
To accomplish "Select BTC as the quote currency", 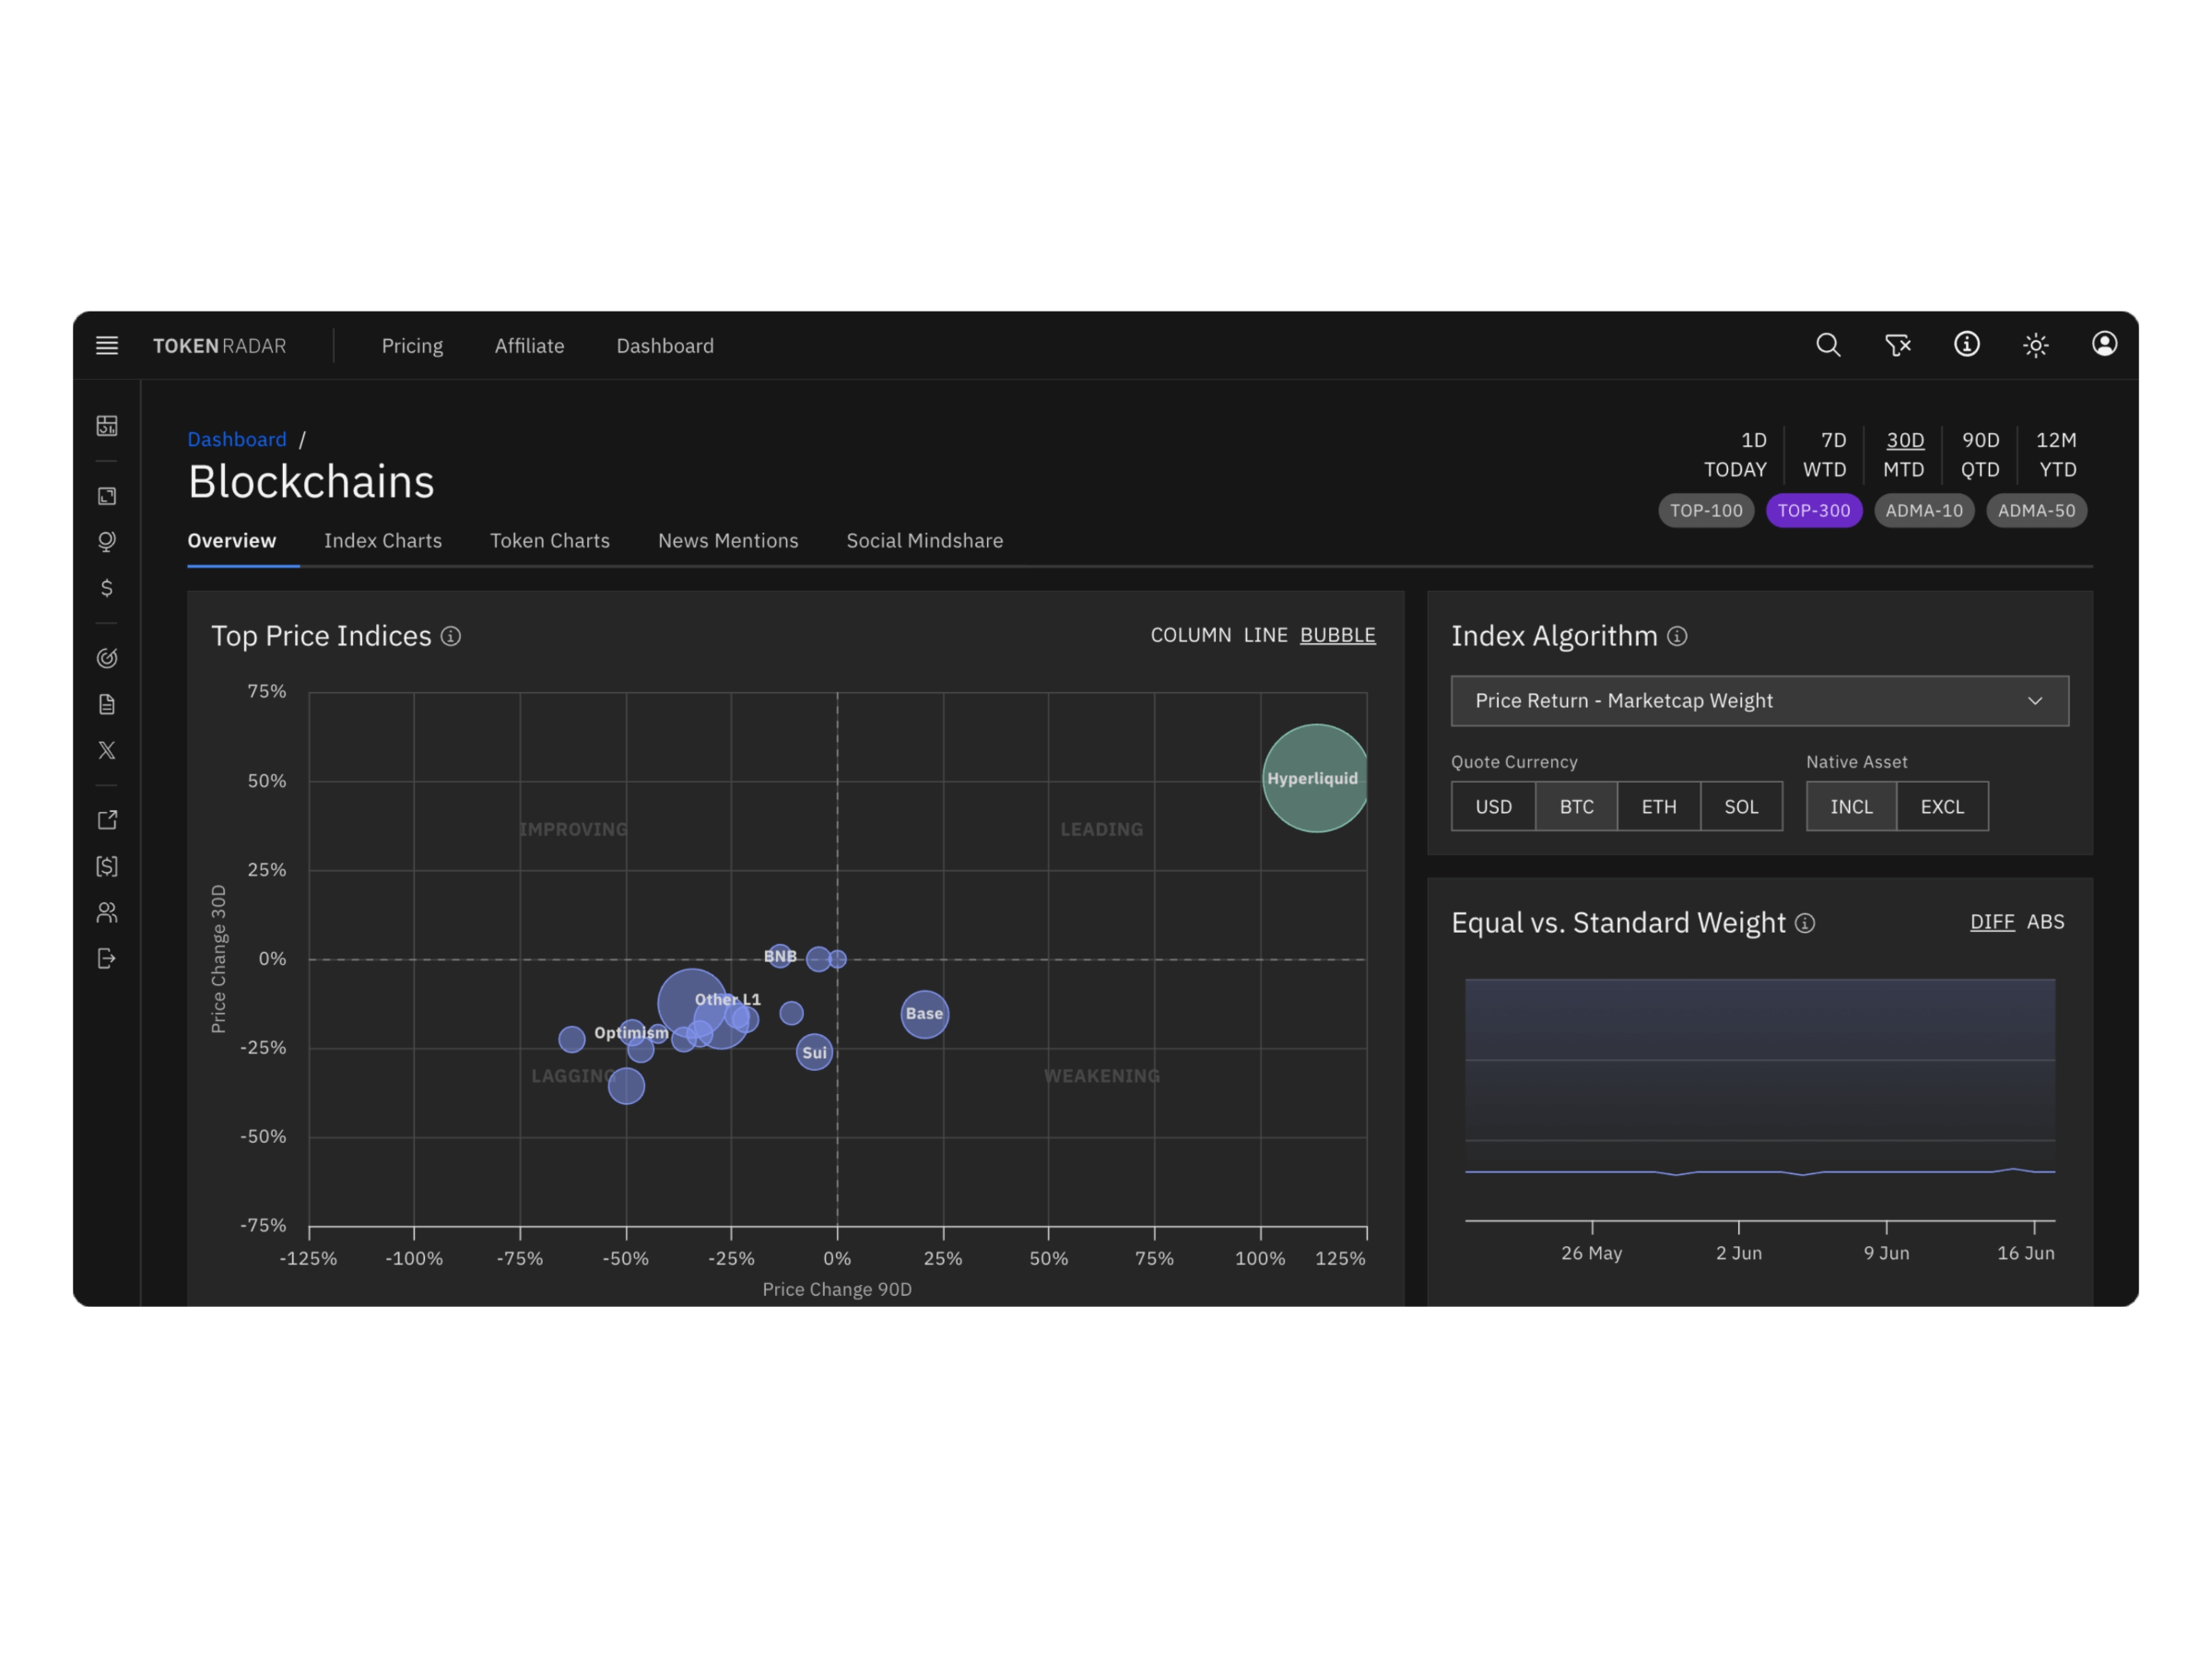I will coord(1576,806).
